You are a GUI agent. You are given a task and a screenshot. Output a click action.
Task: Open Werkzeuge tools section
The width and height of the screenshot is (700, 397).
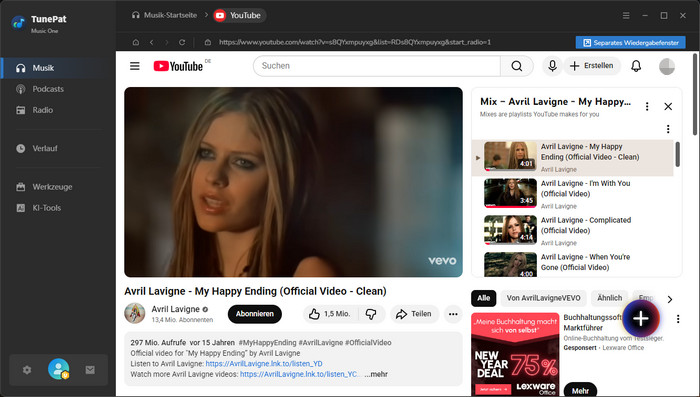pos(52,187)
